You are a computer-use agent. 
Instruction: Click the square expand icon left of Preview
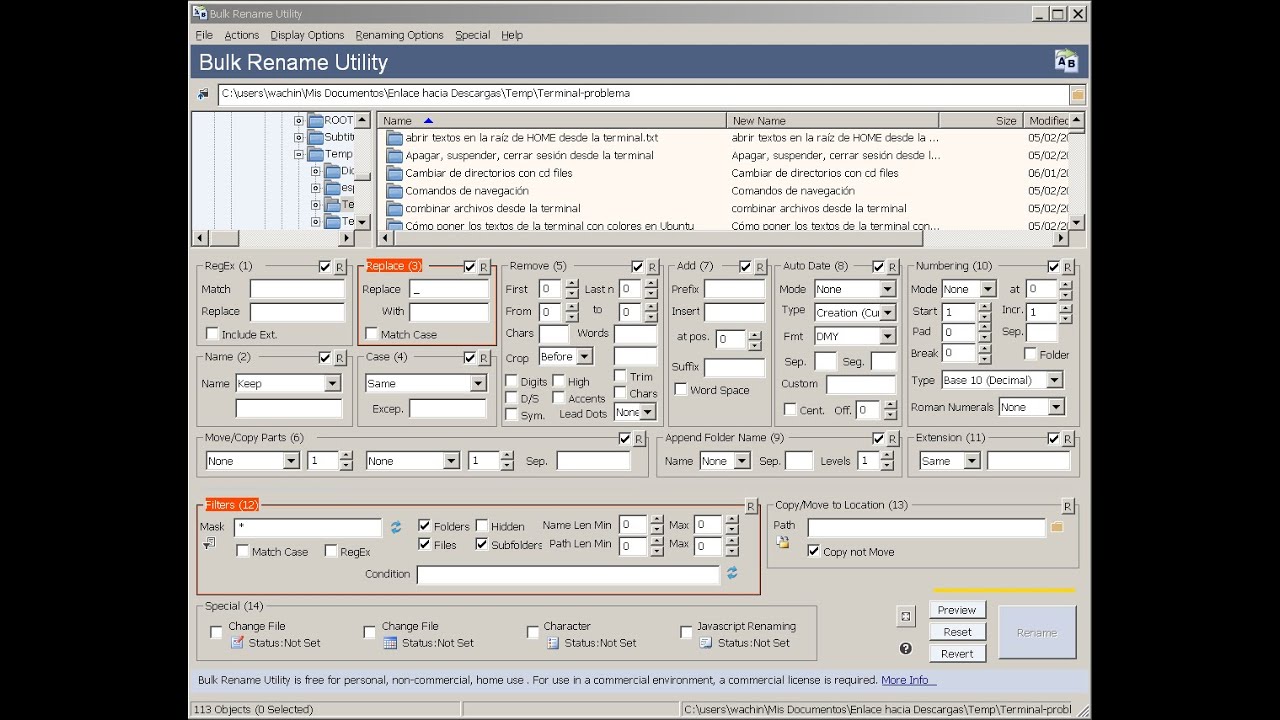(906, 617)
